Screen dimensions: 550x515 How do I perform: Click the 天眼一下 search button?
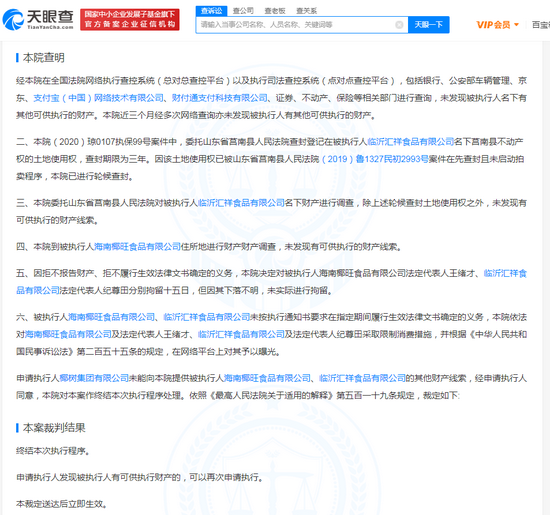pos(428,25)
